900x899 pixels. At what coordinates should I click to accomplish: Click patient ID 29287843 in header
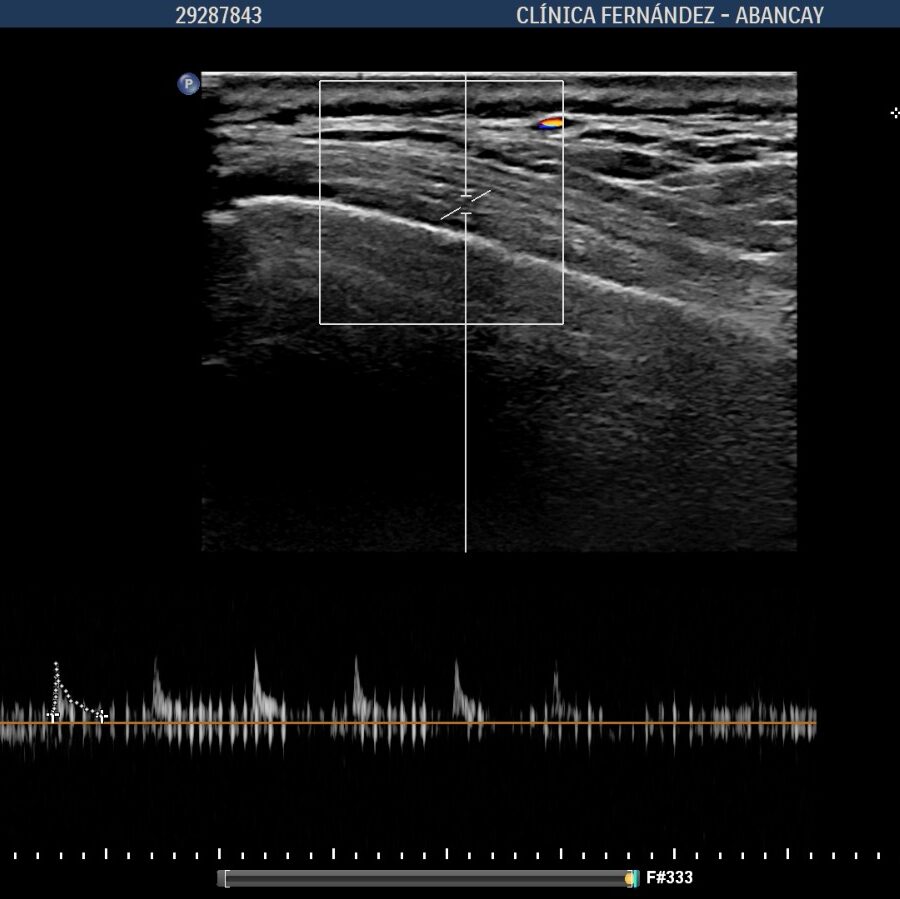click(x=218, y=15)
